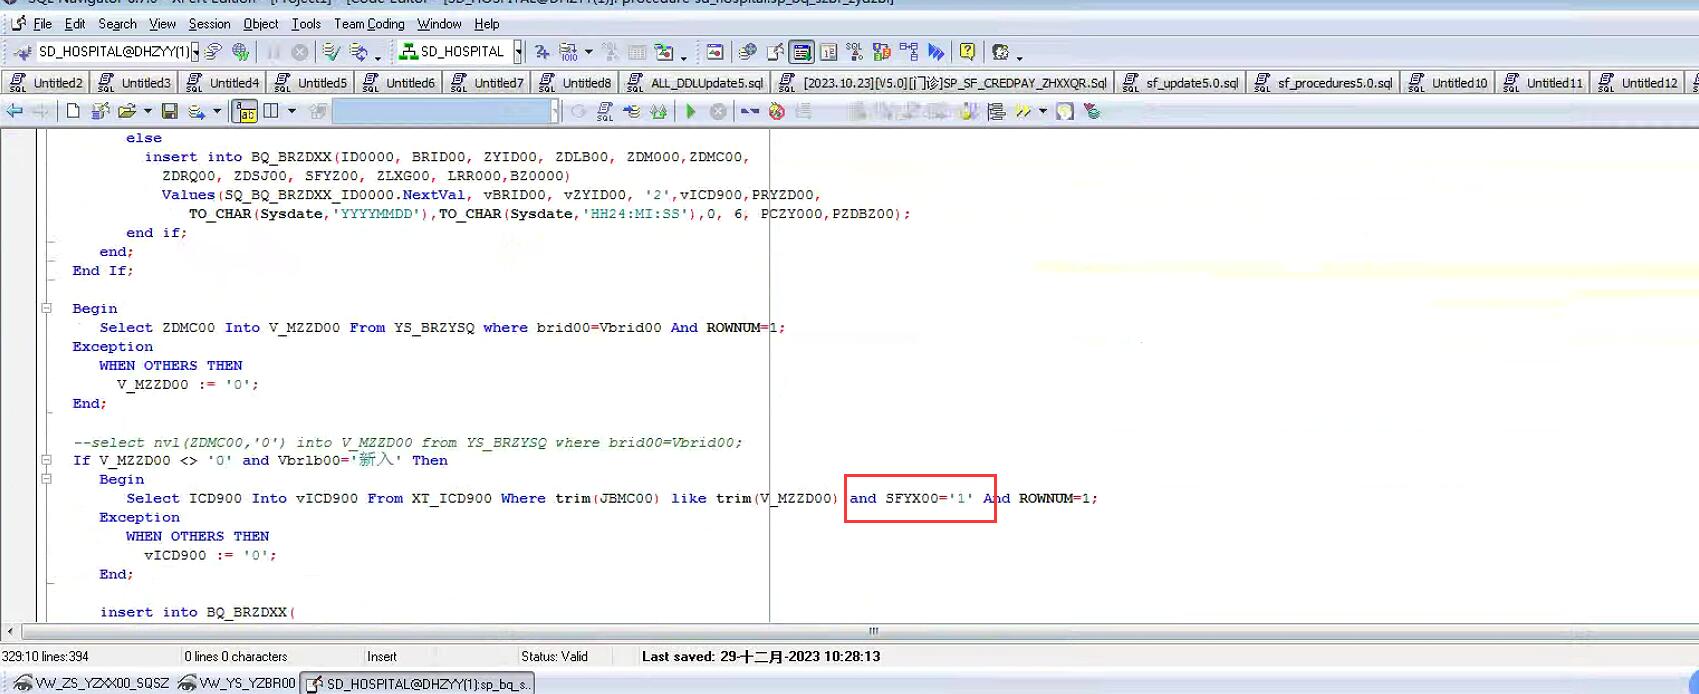Click the 'Insert' mode status bar indicator
Screen dimensions: 1699x694
pos(382,657)
